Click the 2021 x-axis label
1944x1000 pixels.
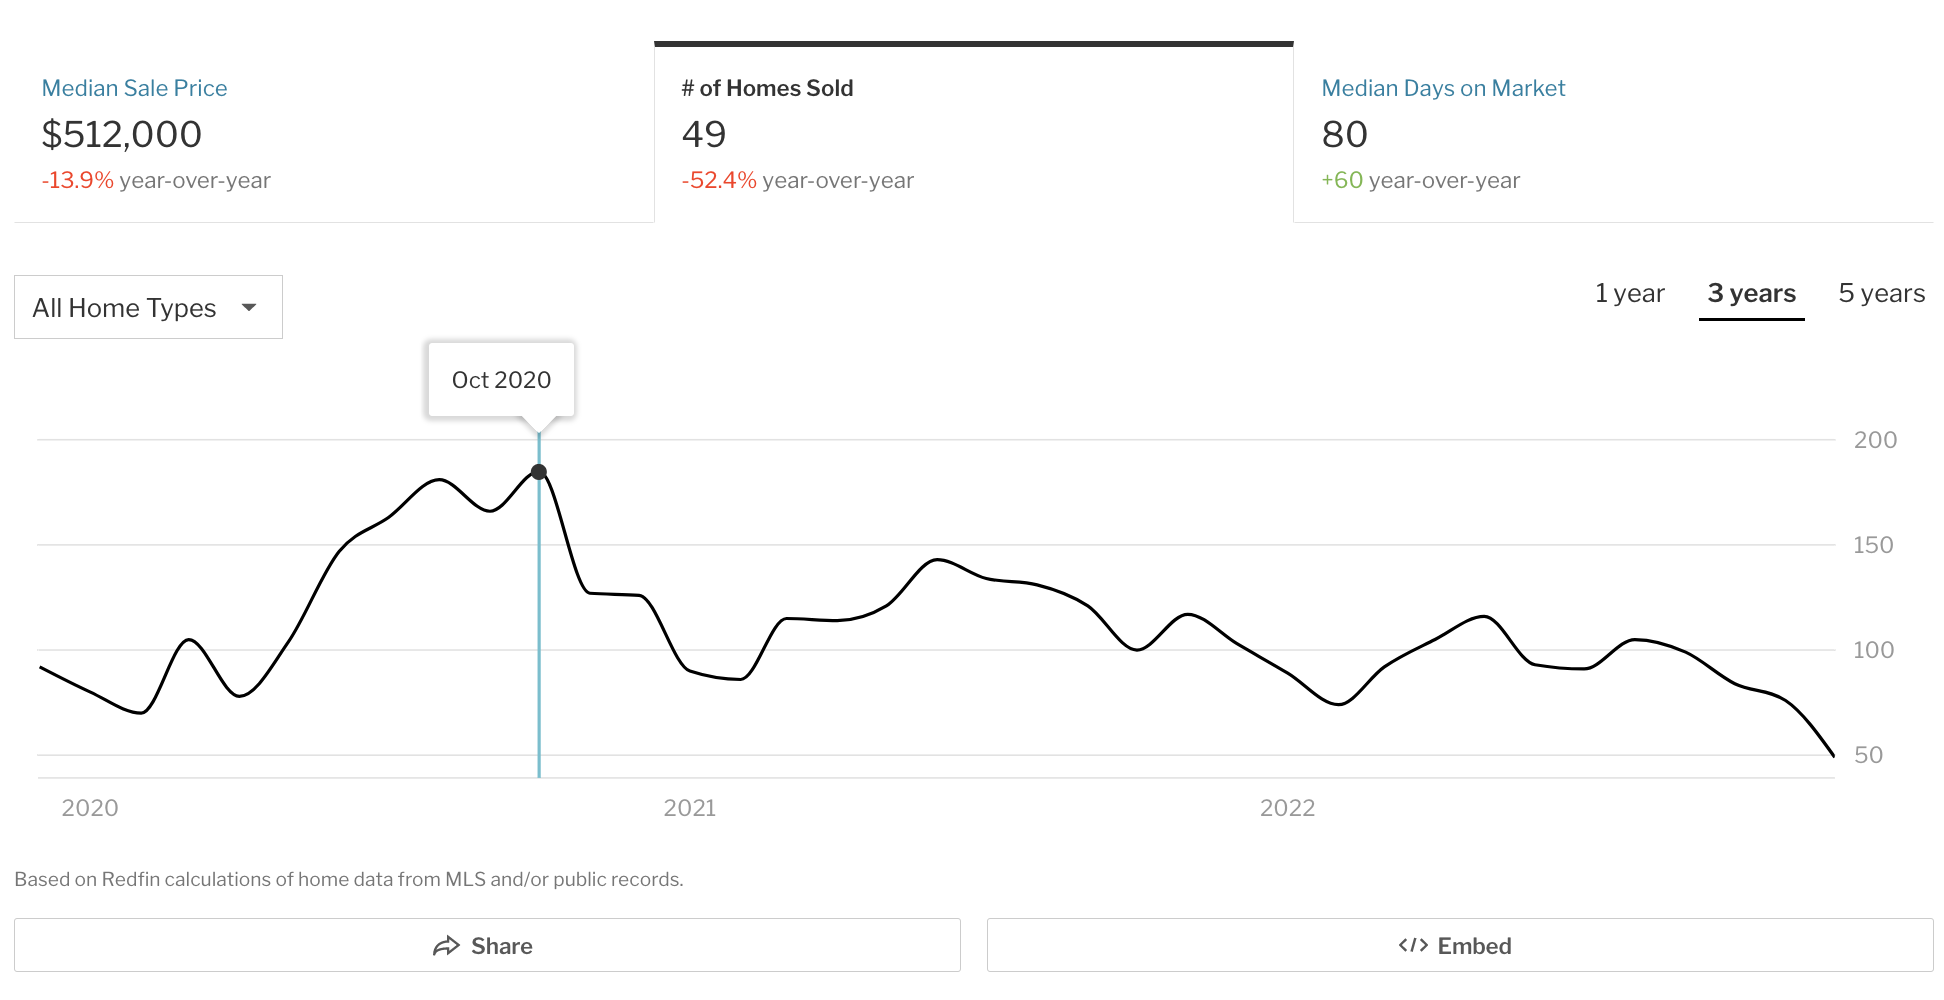689,808
